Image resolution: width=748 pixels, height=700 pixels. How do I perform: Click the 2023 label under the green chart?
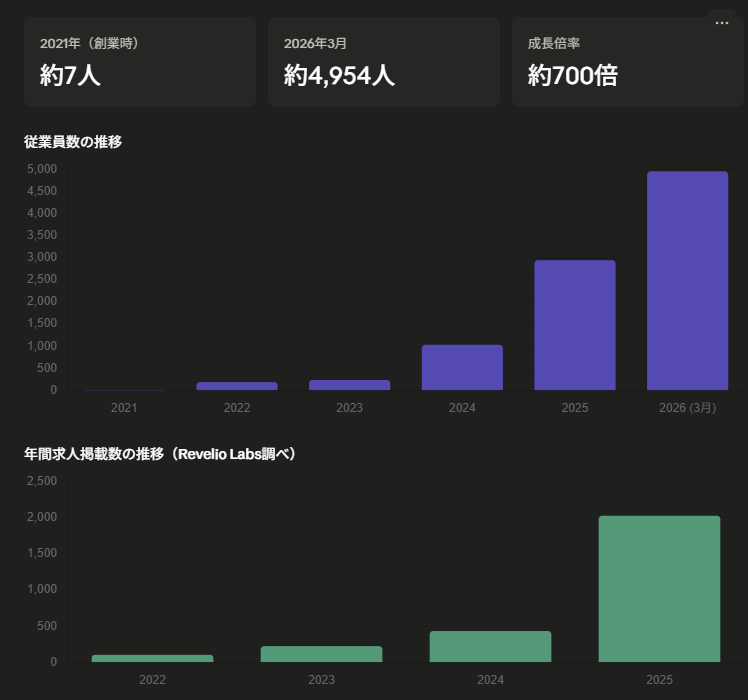[322, 679]
